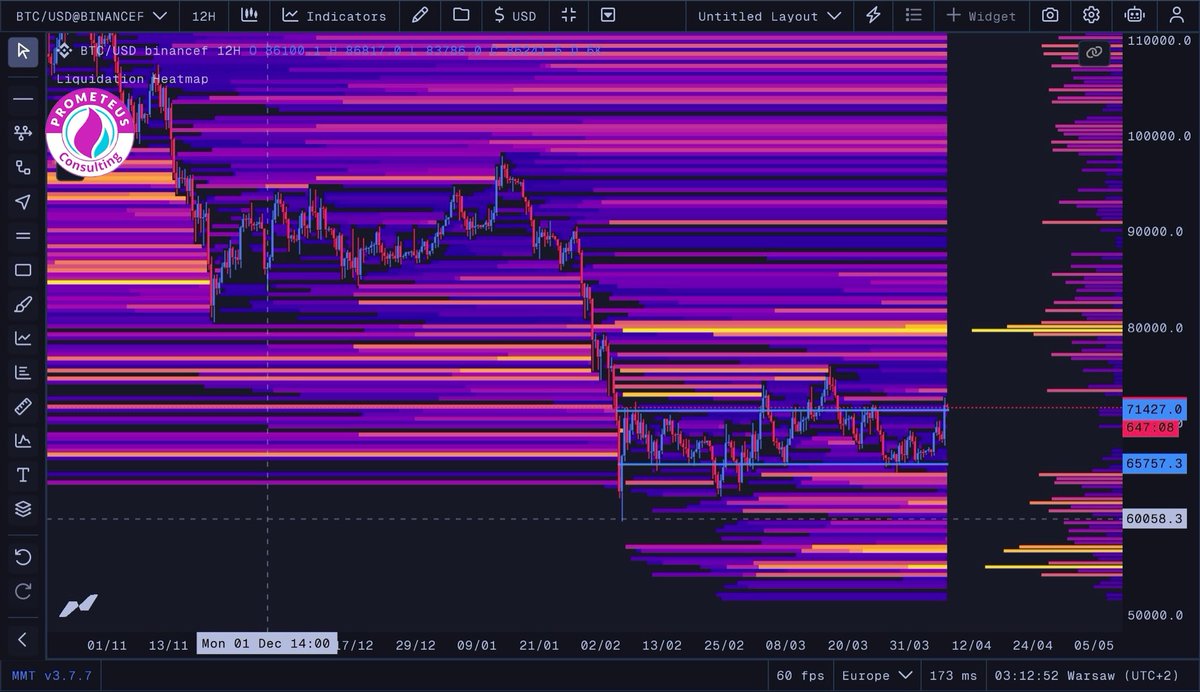Viewport: 1200px width, 692px height.
Task: Click the BTC/USD binancef 12H chart title
Action: [160, 49]
